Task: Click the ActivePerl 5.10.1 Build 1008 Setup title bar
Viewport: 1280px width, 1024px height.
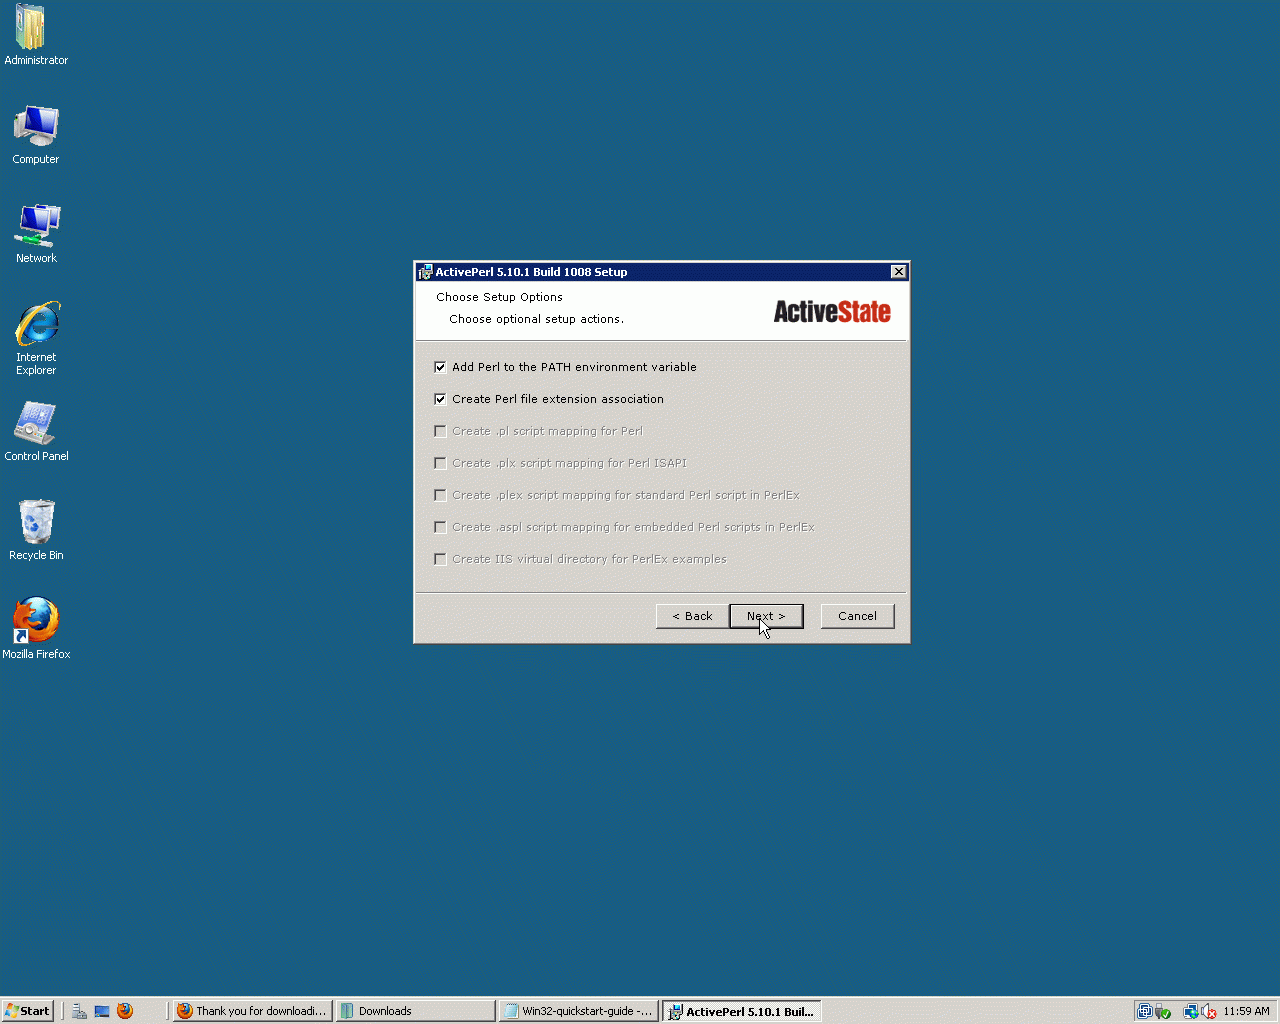Action: (x=661, y=272)
